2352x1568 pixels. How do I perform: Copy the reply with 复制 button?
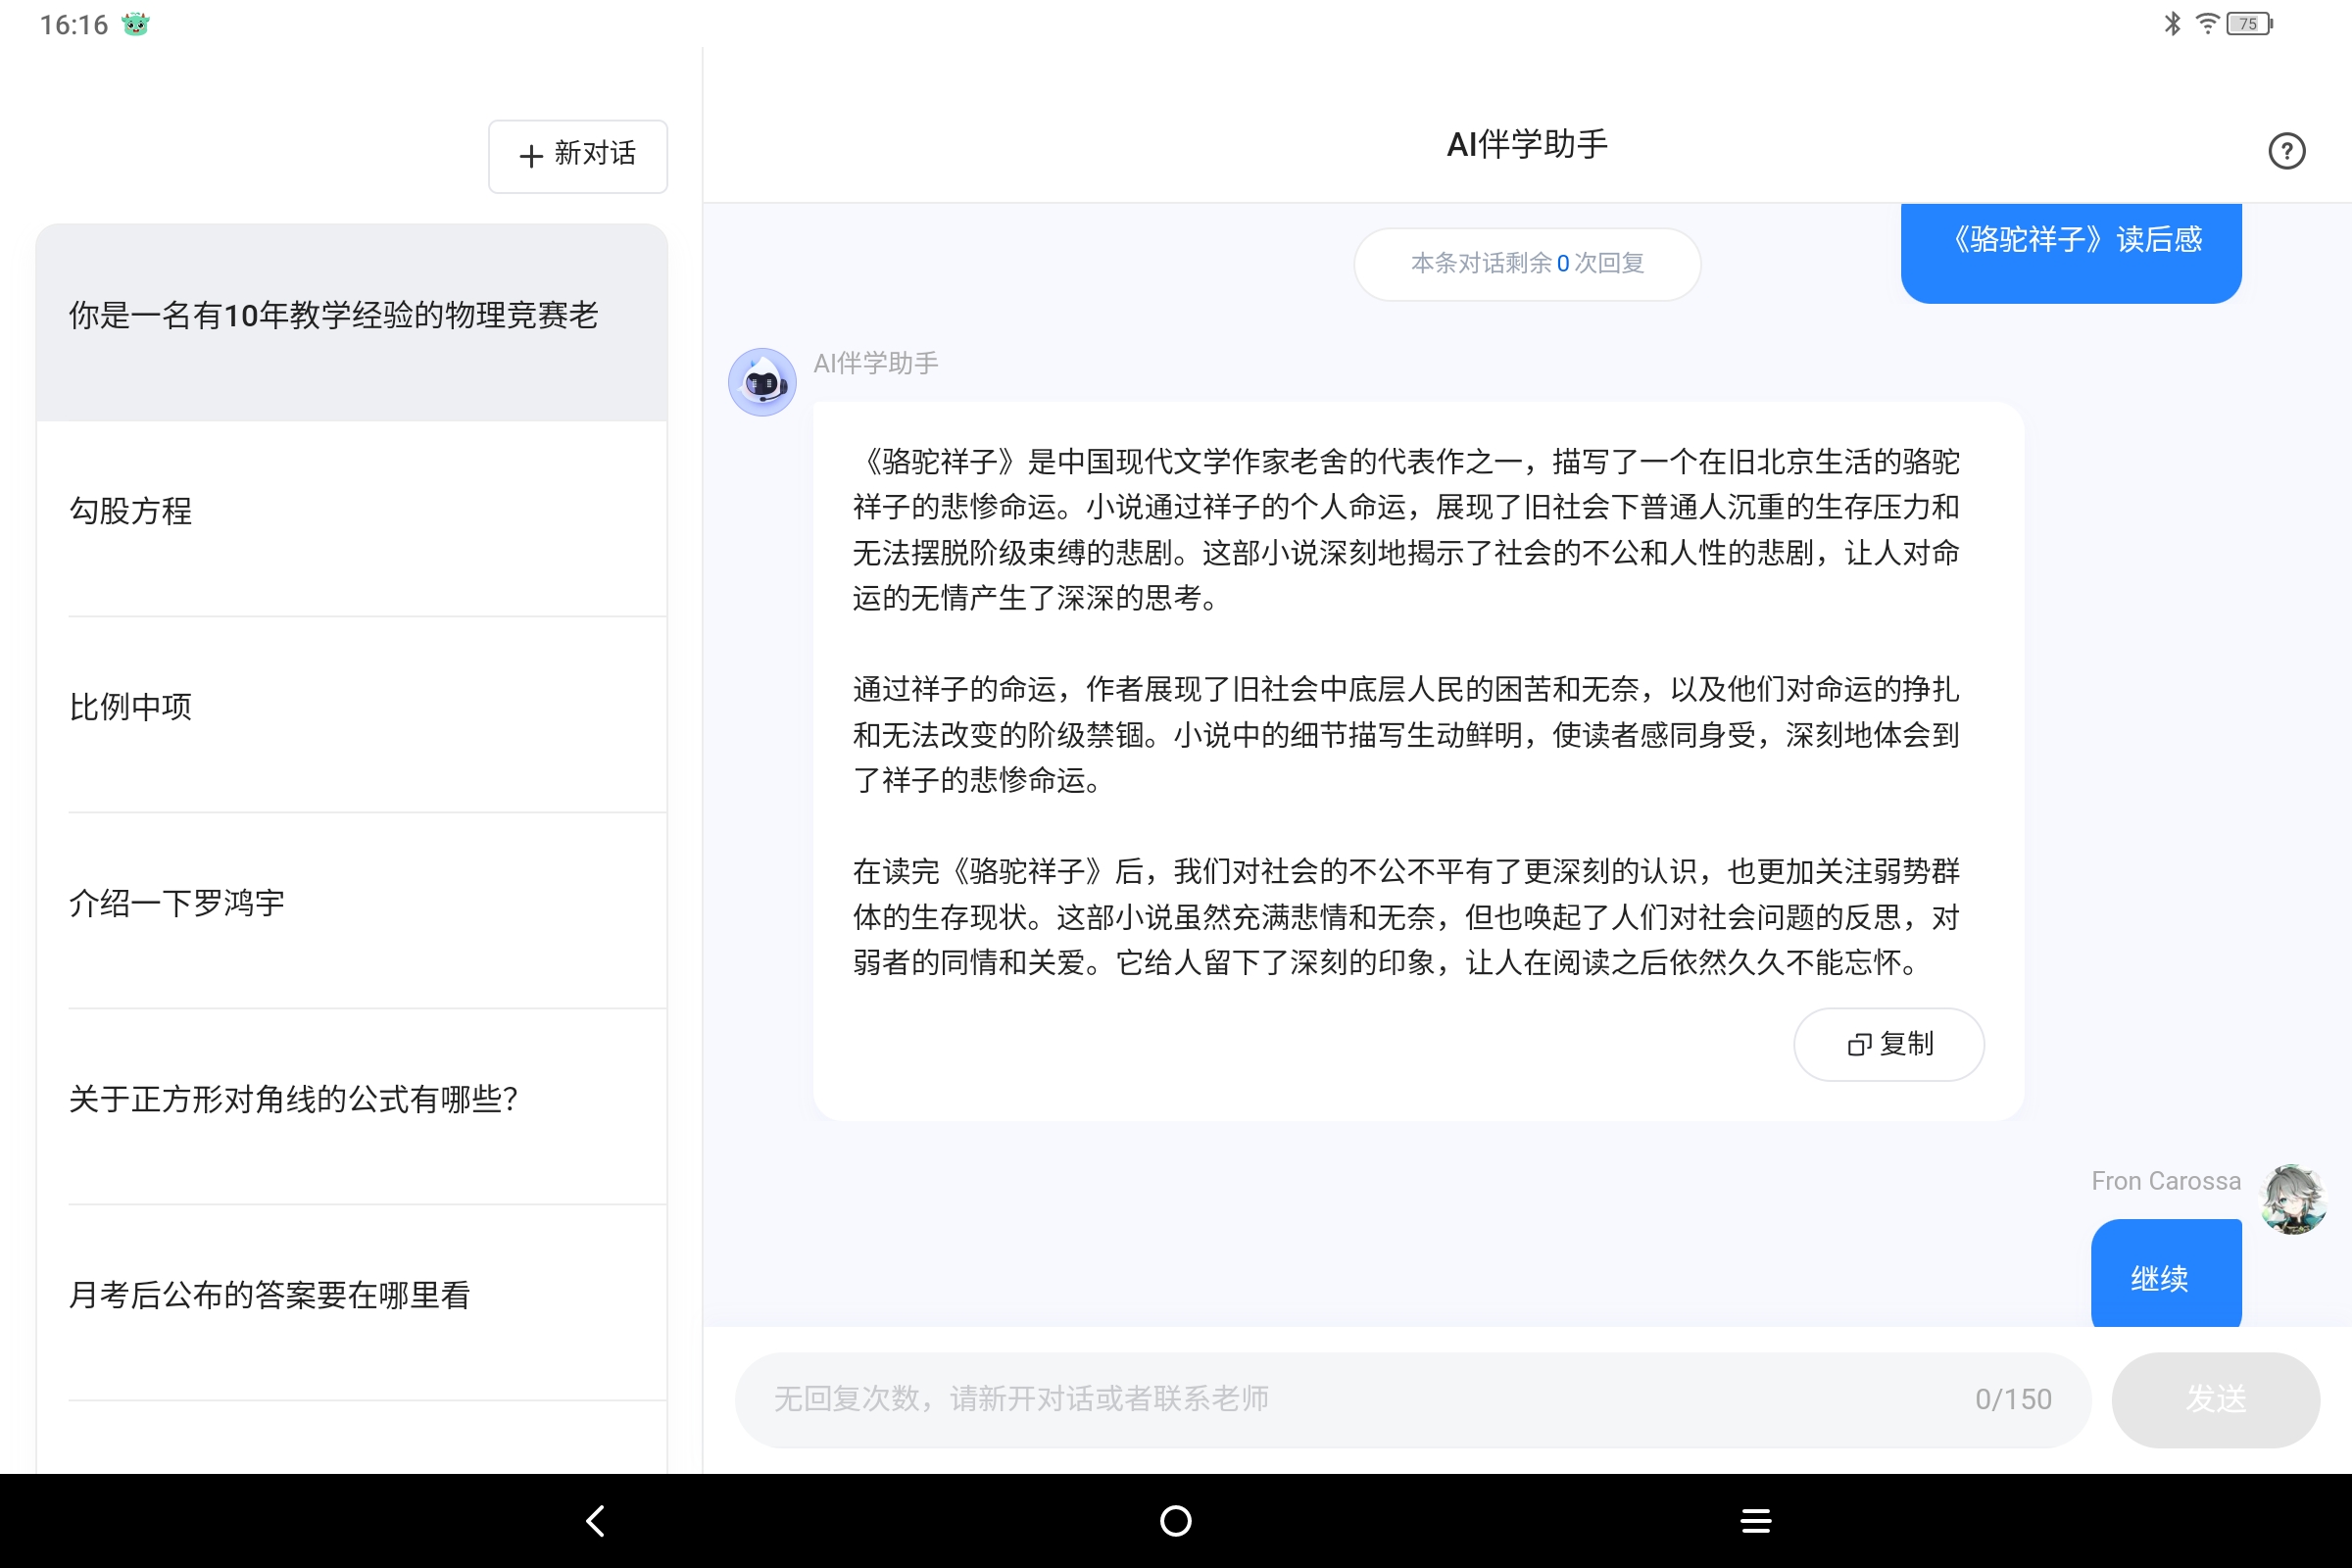pyautogui.click(x=1888, y=1044)
